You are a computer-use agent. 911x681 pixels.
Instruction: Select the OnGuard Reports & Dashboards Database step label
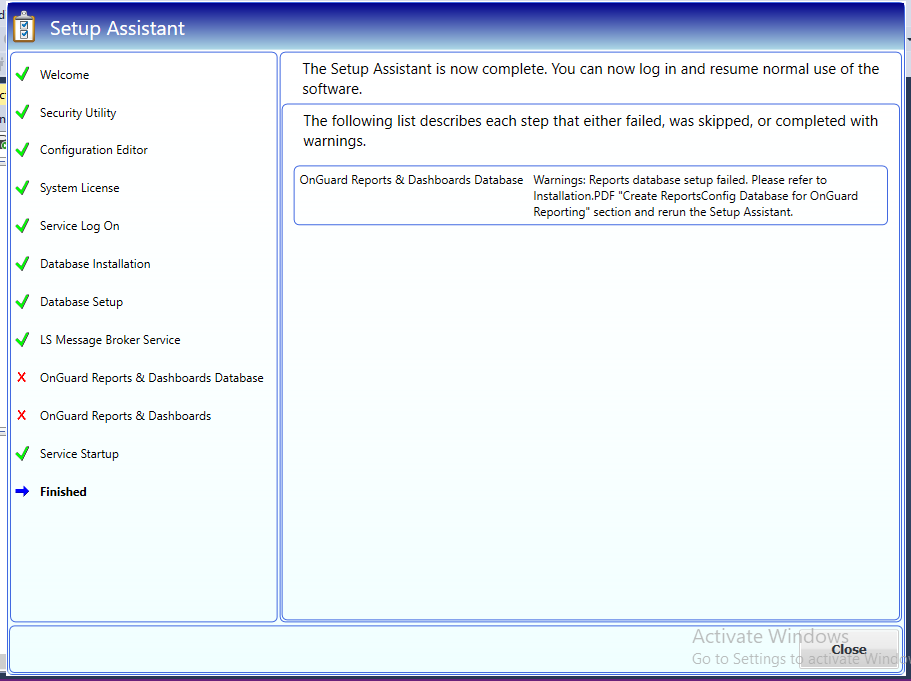click(152, 378)
